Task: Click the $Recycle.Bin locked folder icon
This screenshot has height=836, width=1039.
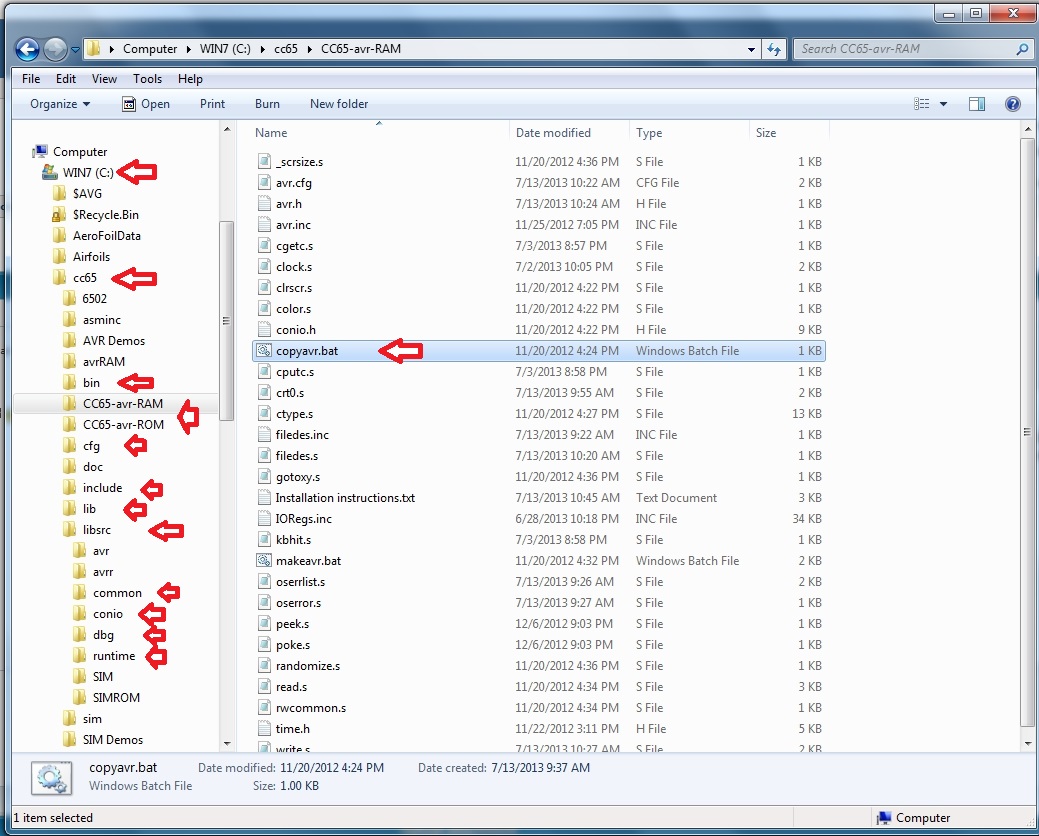Action: click(x=59, y=215)
